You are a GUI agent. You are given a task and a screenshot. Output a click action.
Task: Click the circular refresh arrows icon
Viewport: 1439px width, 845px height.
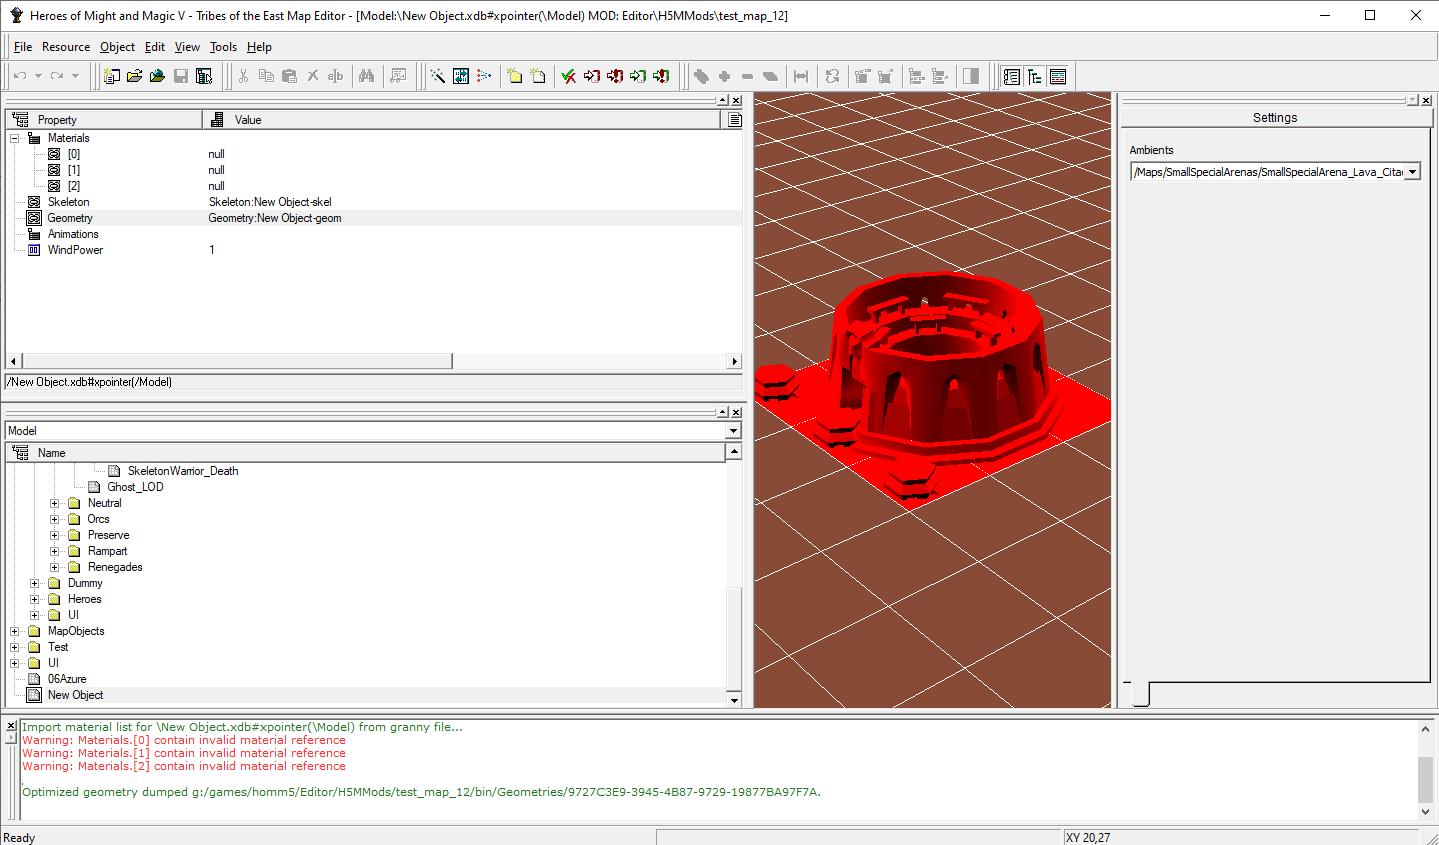click(832, 76)
